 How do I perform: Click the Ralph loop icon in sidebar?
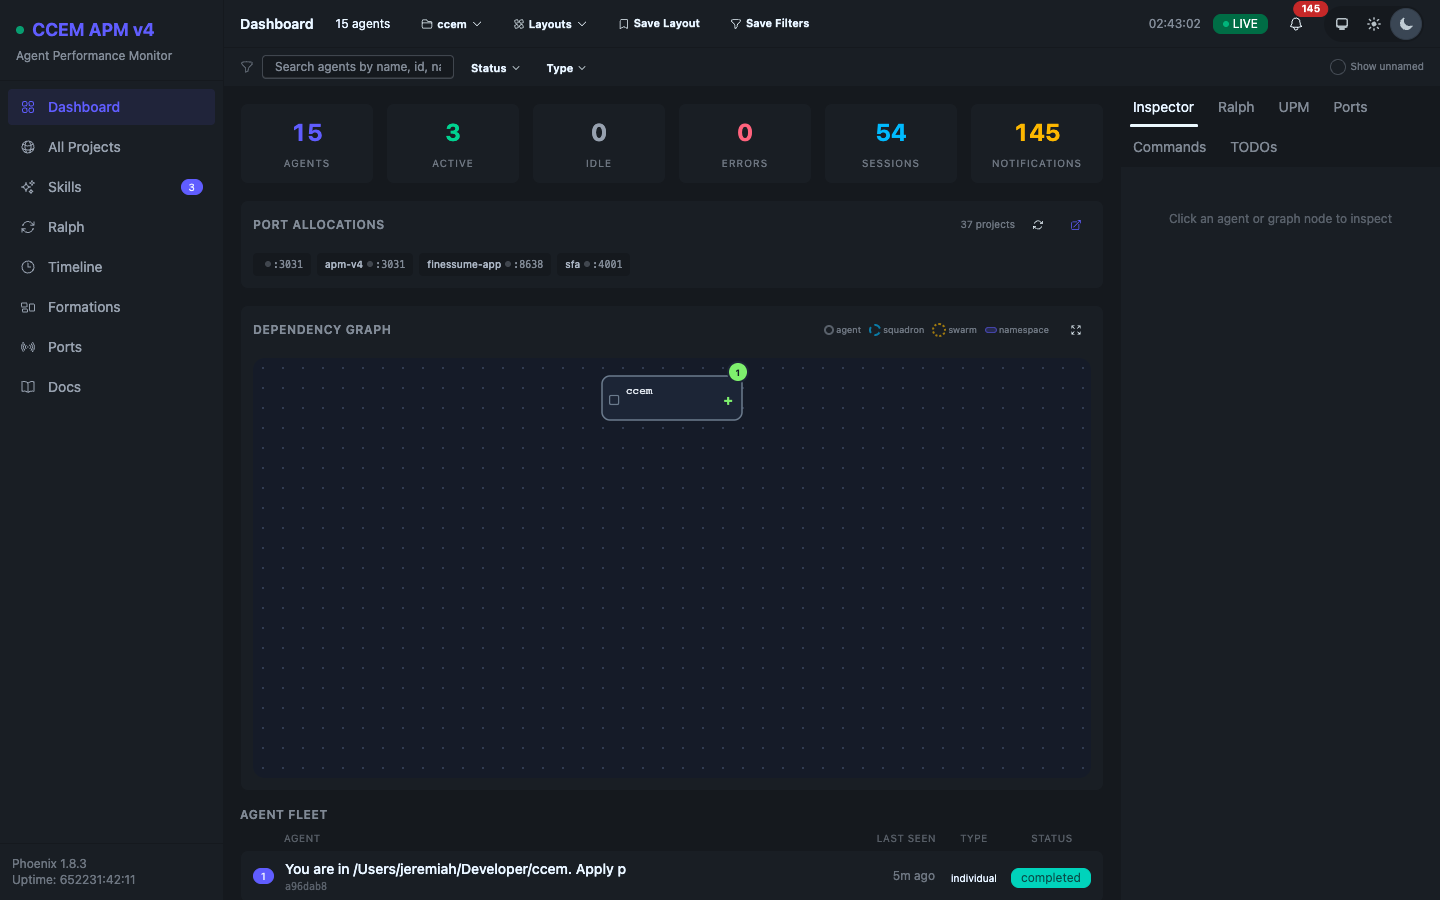coord(28,227)
